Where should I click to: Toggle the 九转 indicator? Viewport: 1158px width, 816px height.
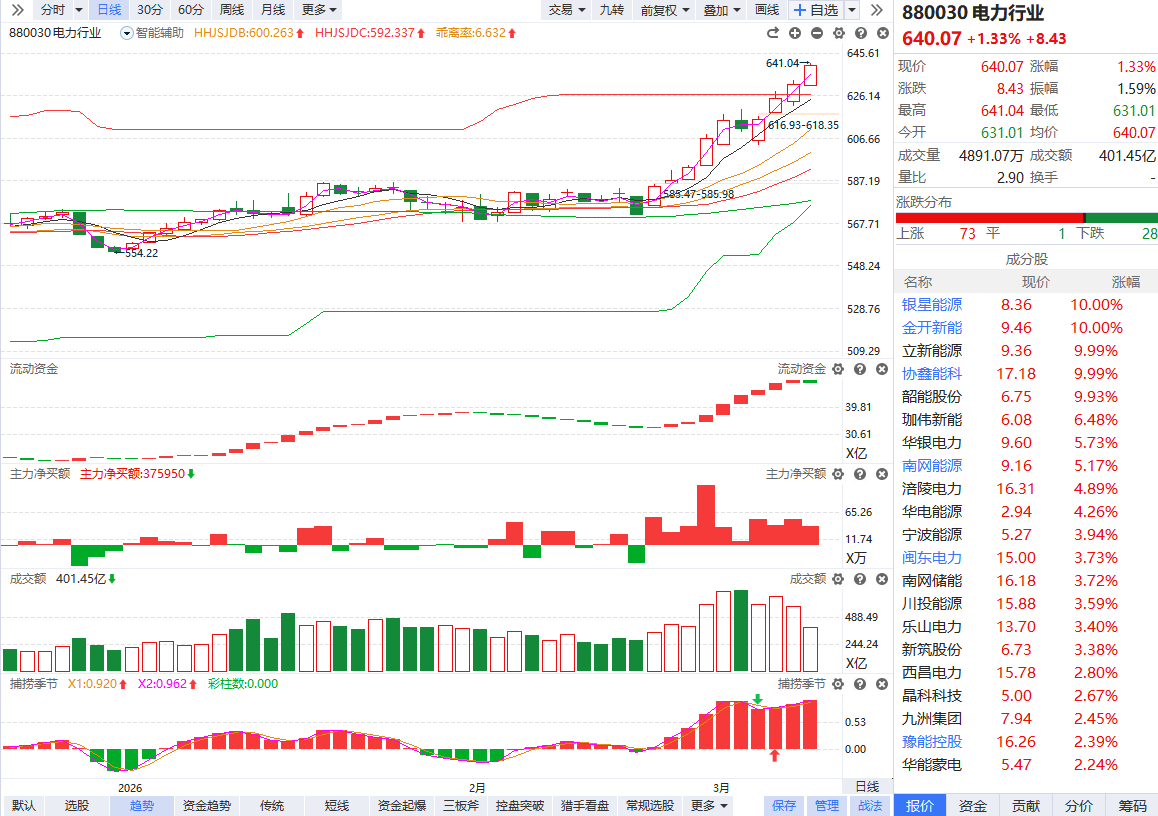(x=610, y=10)
